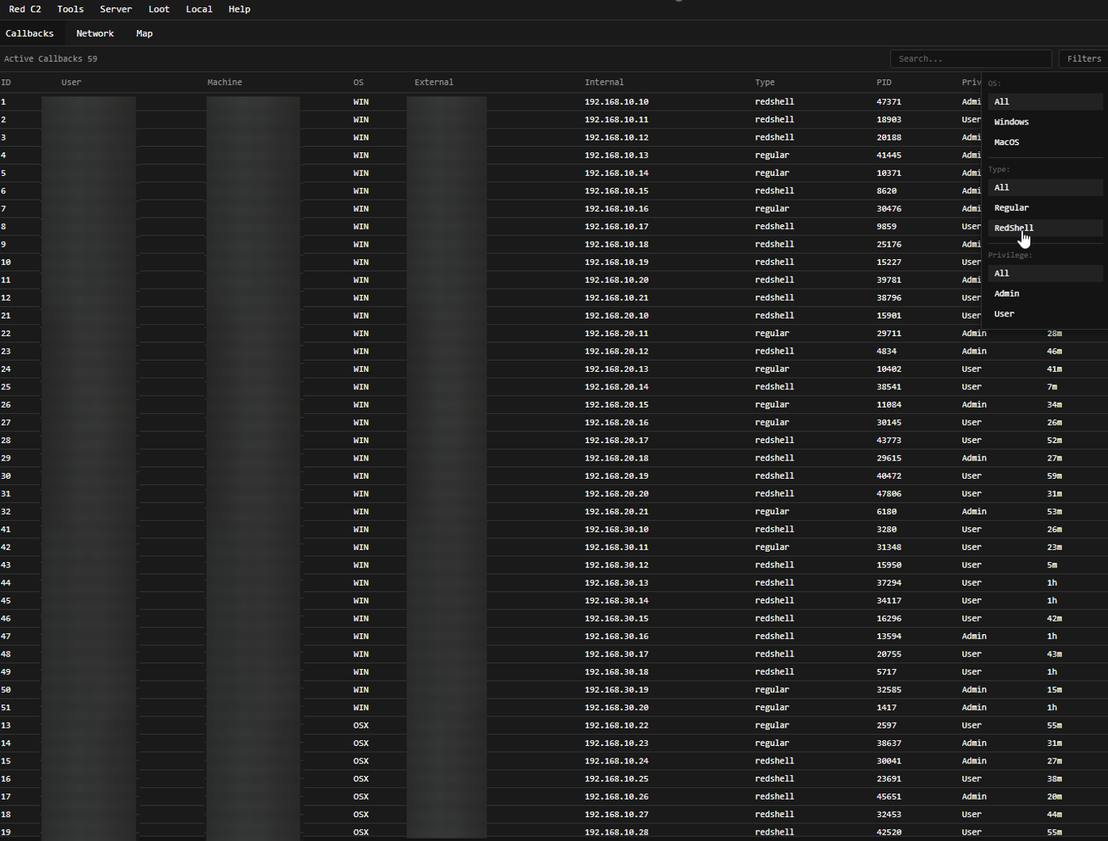
Task: Select internal IP 192.168.10.10
Action: click(x=616, y=102)
